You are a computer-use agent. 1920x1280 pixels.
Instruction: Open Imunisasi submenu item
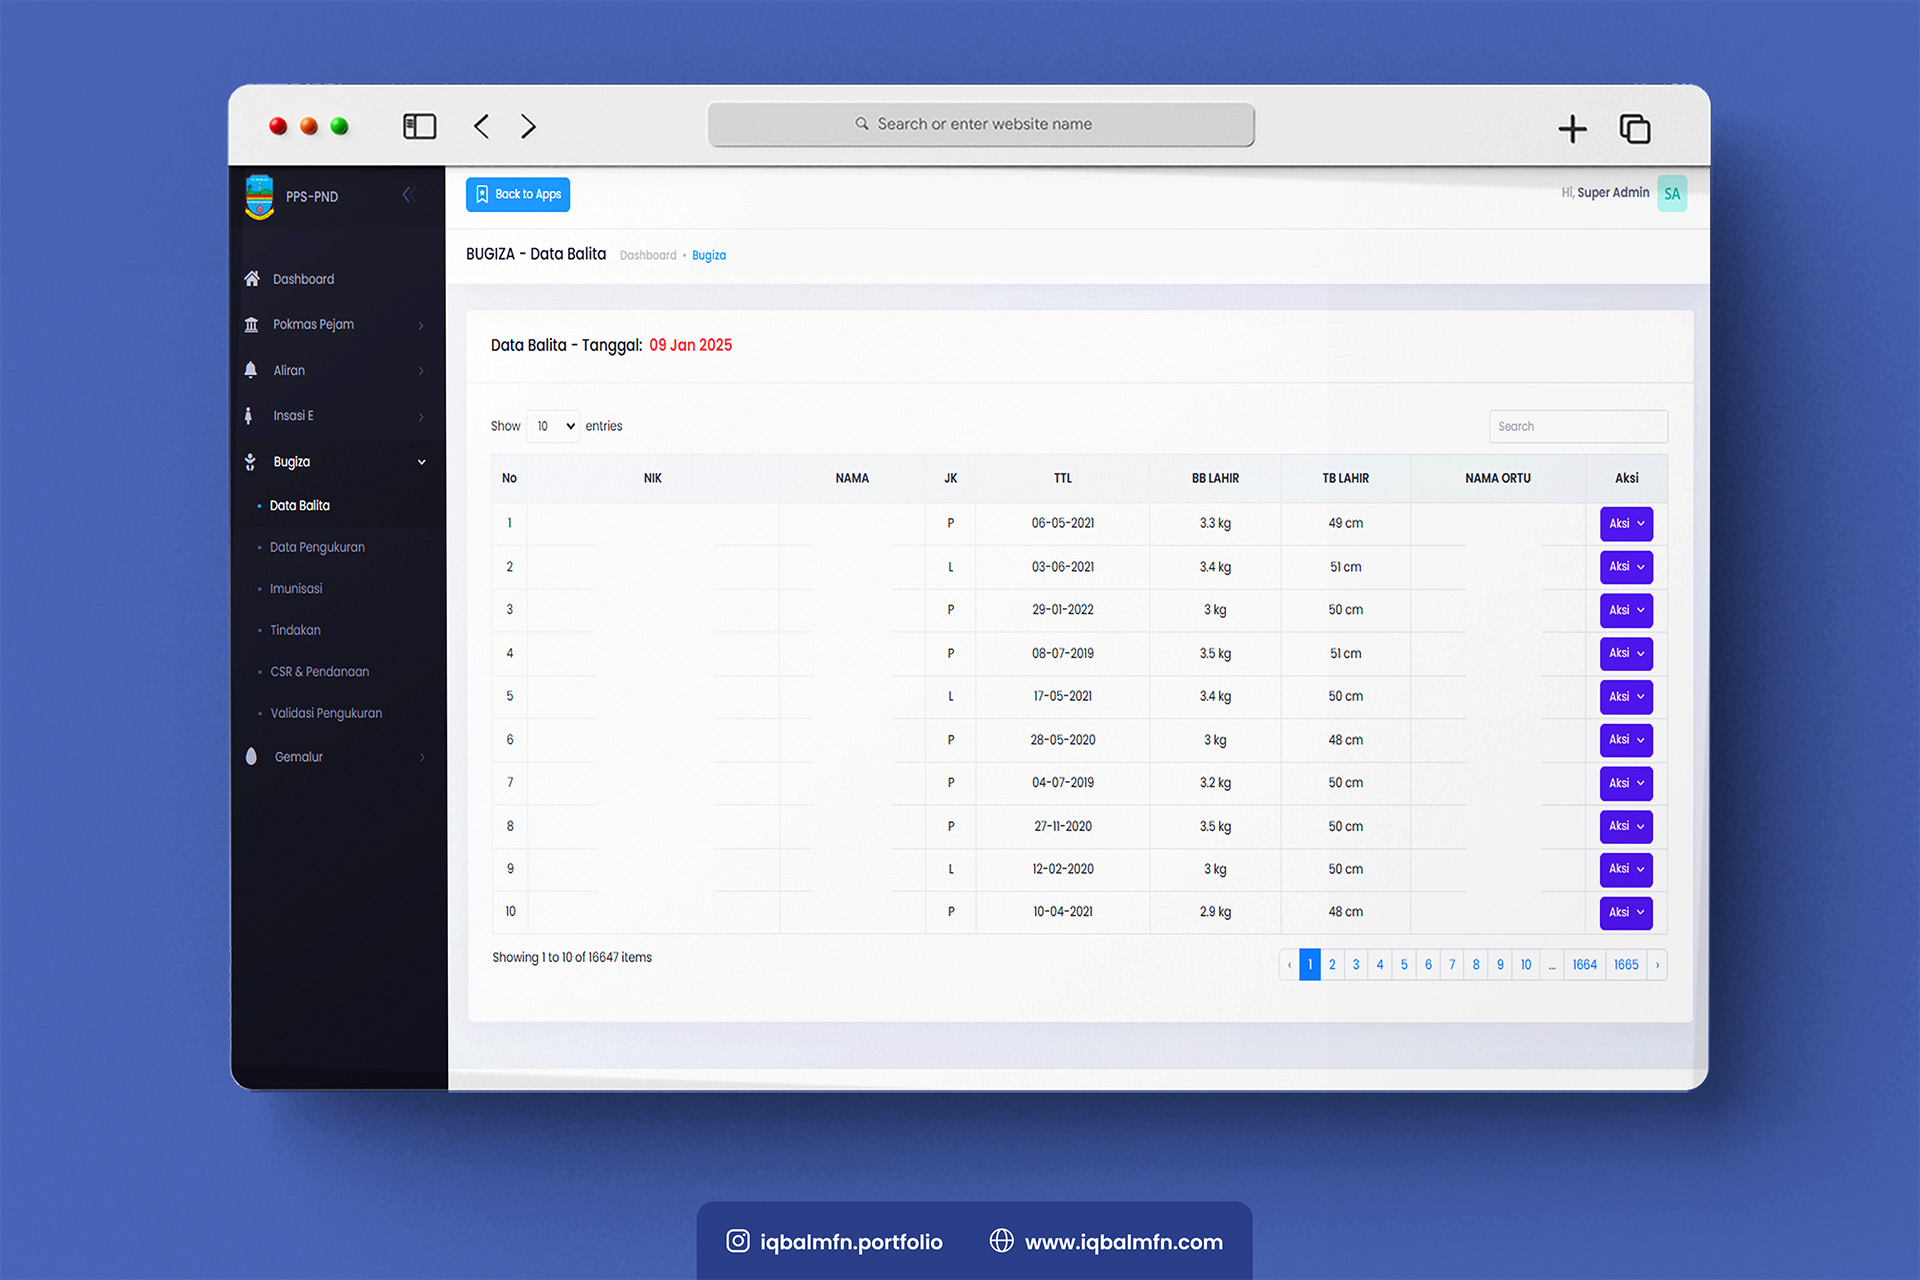point(296,588)
